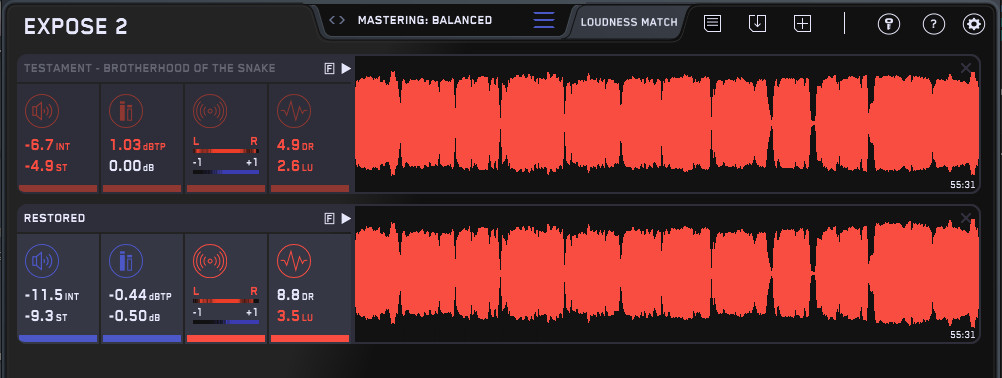Image resolution: width=1002 pixels, height=378 pixels.
Task: Click the help question mark icon
Action: [934, 24]
